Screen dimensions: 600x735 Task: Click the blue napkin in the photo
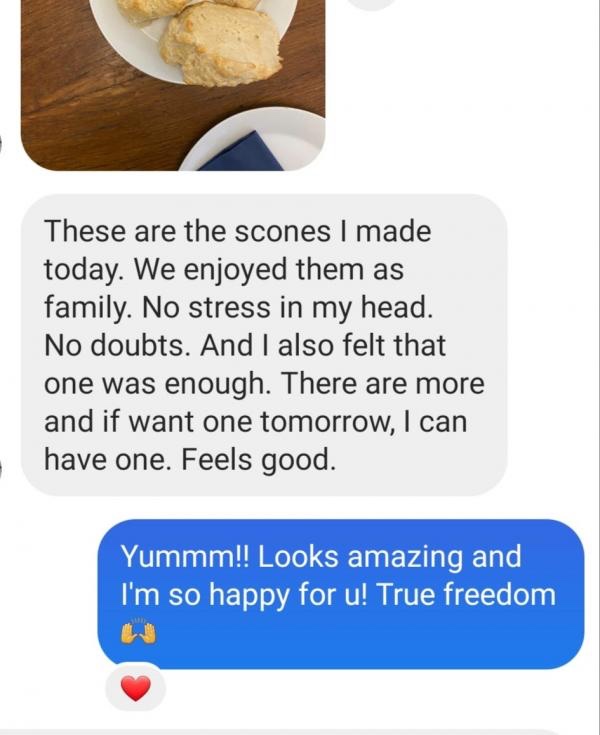(x=243, y=152)
